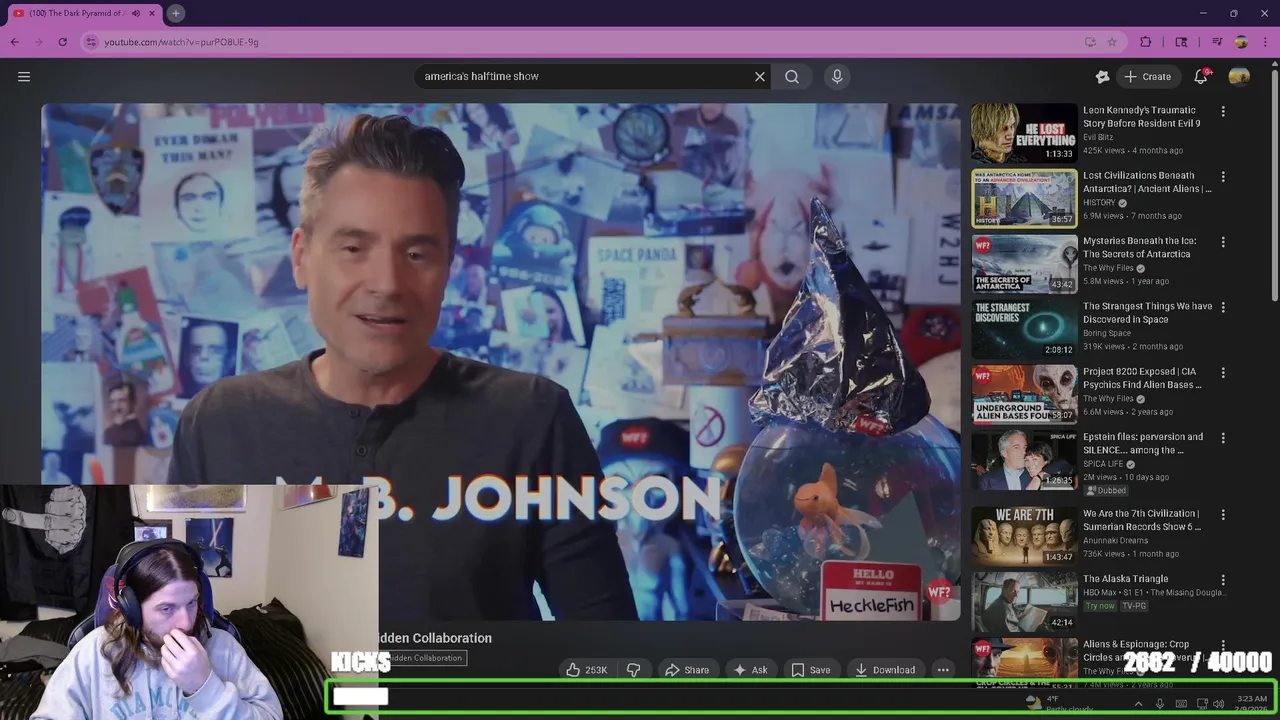The image size is (1280, 720).
Task: Show hidden taskbar icons chevron
Action: click(1138, 704)
